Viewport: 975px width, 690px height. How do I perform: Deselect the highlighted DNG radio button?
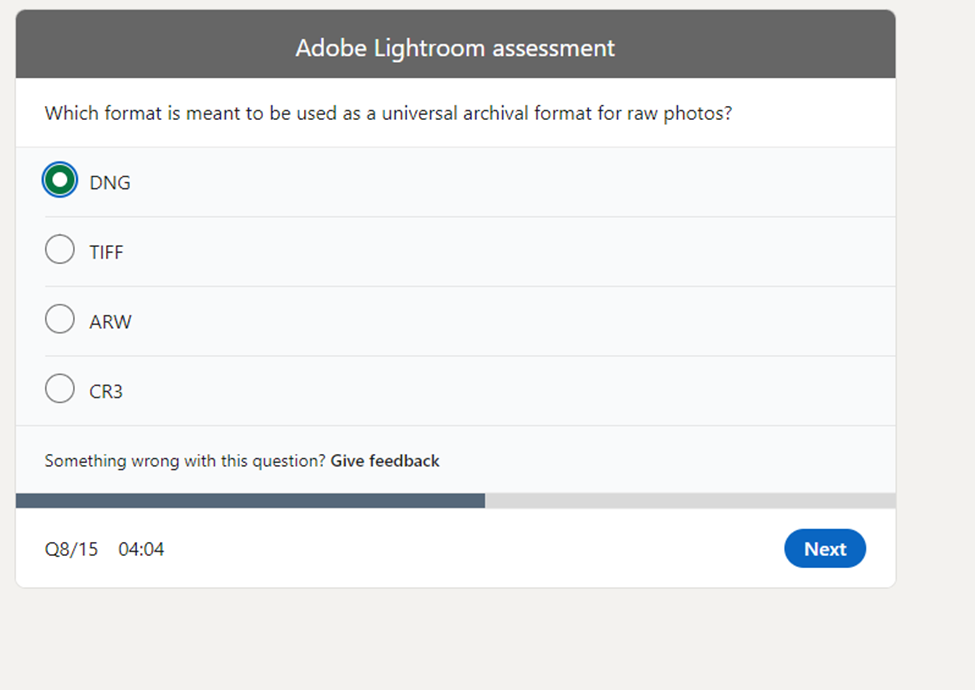pyautogui.click(x=59, y=180)
